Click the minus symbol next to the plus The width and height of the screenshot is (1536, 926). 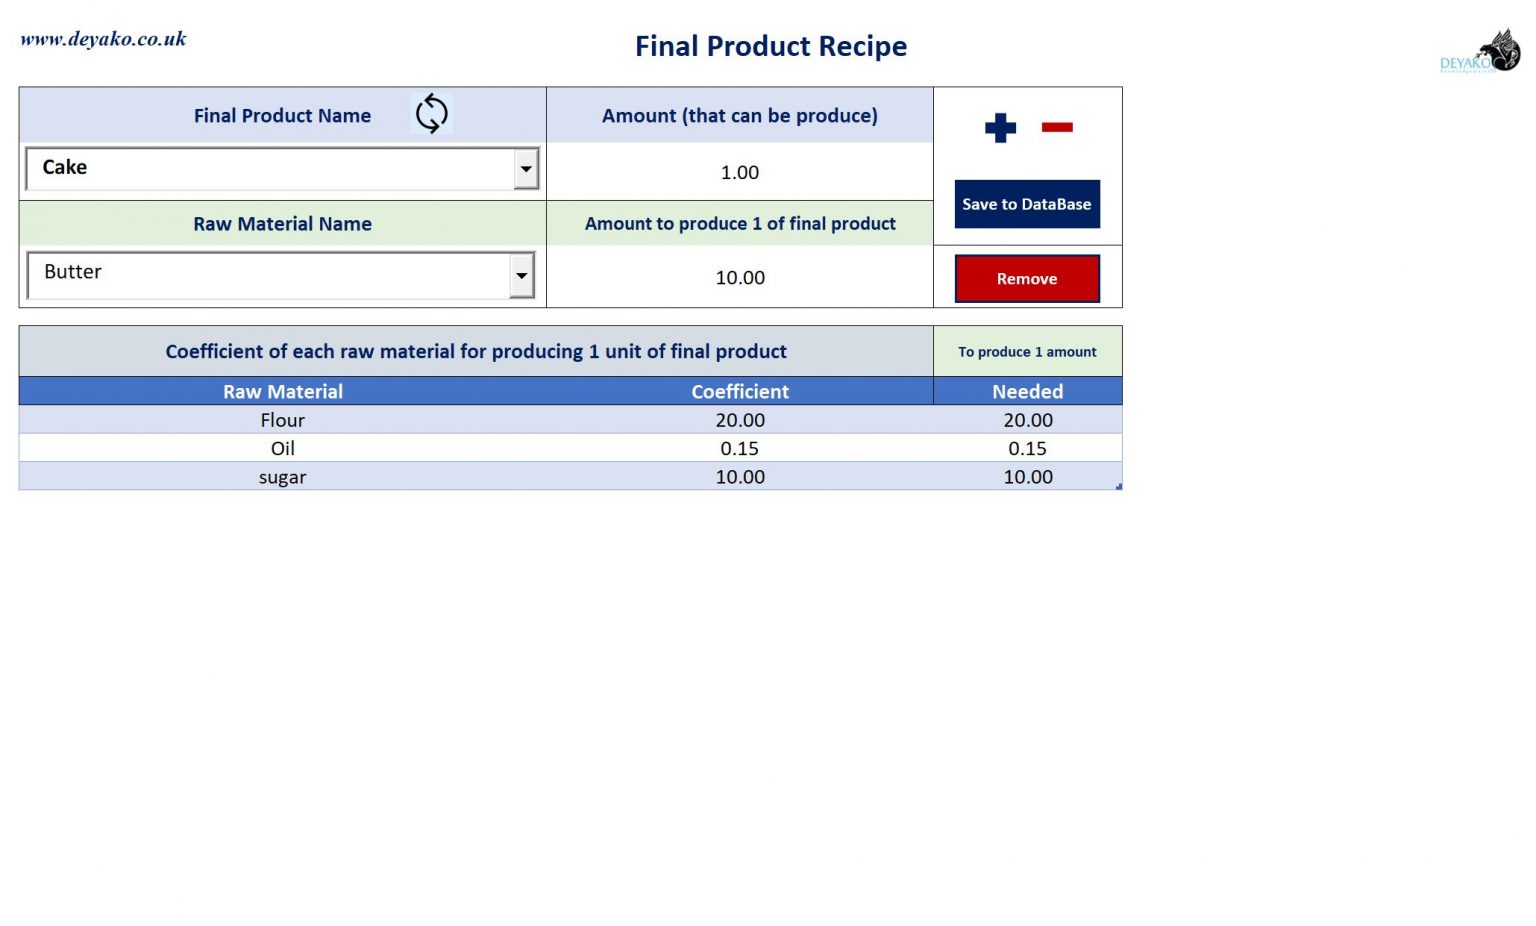1057,126
